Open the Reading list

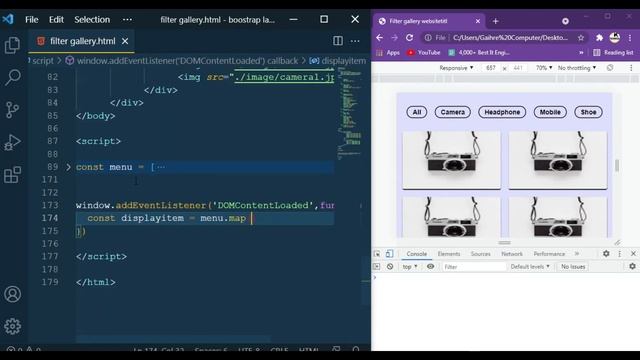[613, 53]
